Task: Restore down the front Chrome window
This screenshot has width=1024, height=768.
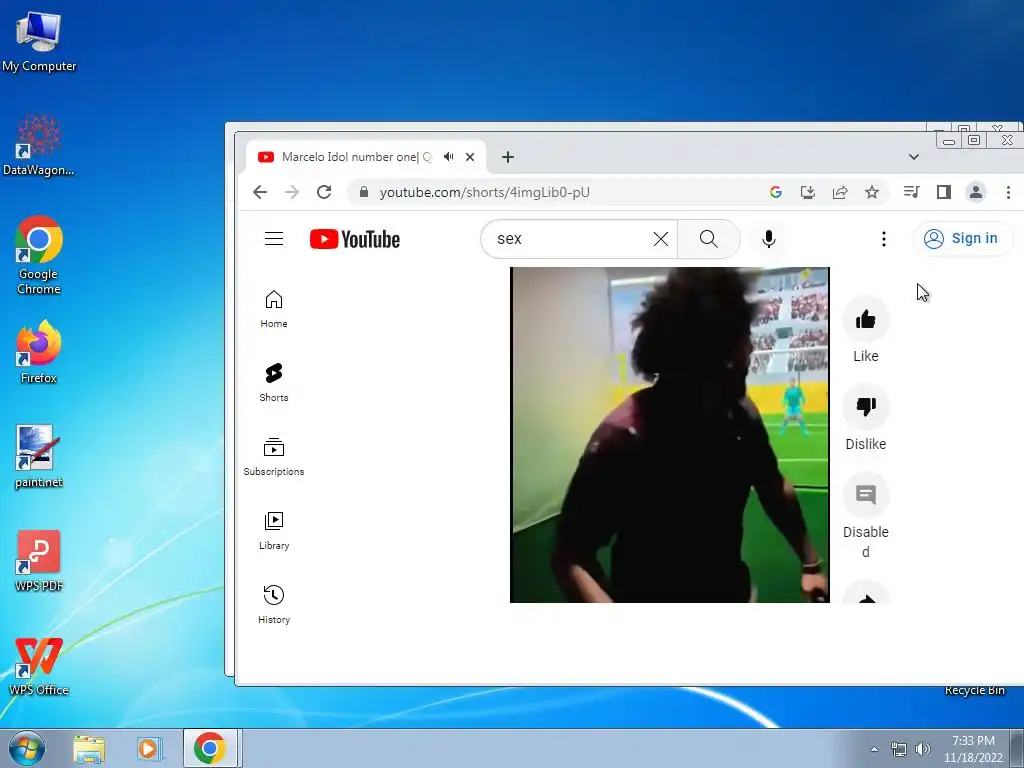Action: [x=974, y=140]
